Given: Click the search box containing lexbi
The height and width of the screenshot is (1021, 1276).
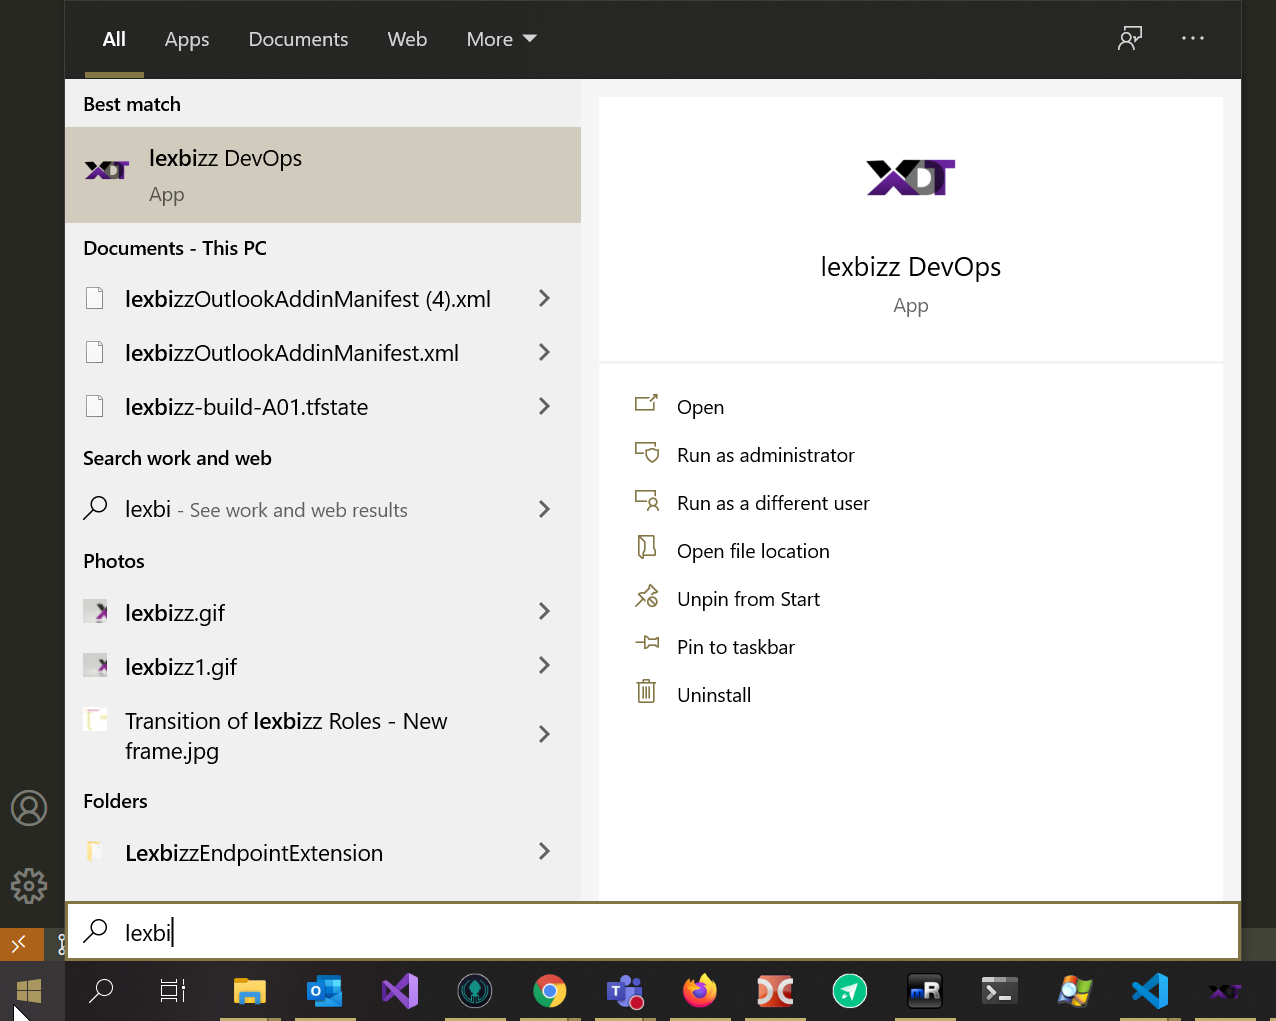Looking at the screenshot, I should [x=653, y=932].
